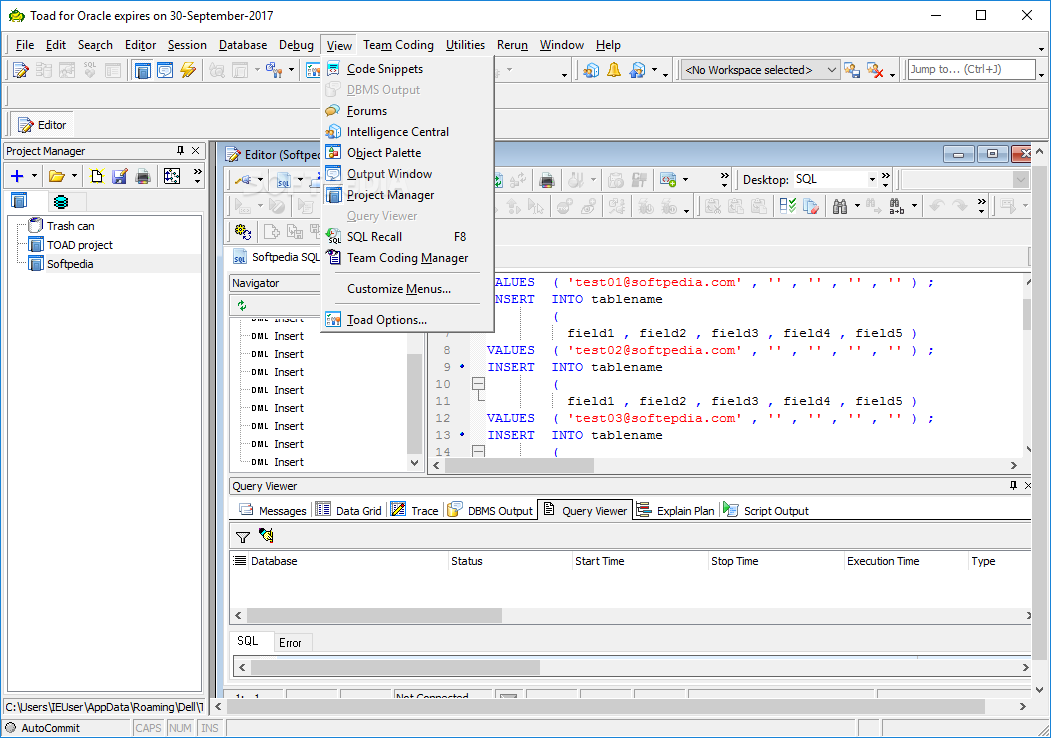Image resolution: width=1051 pixels, height=738 pixels.
Task: Select Object Palette in the View menu
Action: (x=408, y=153)
